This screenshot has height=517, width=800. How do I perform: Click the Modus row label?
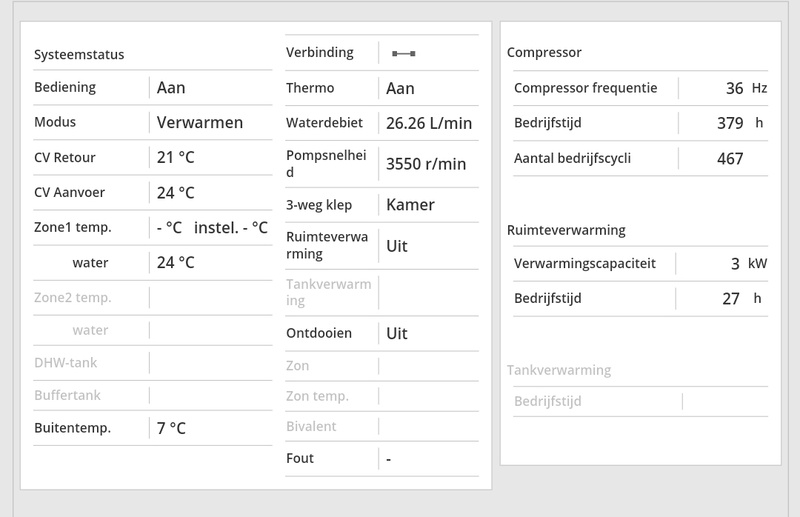(x=55, y=122)
